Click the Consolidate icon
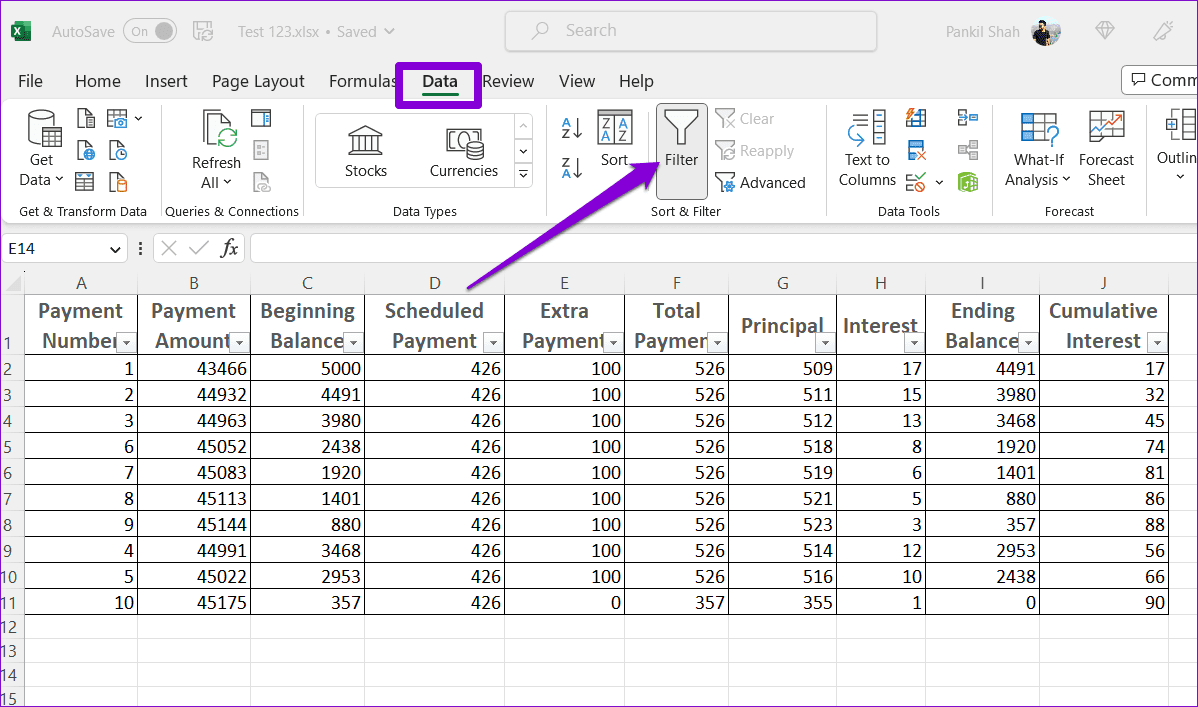Viewport: 1198px width, 707px height. 967,118
